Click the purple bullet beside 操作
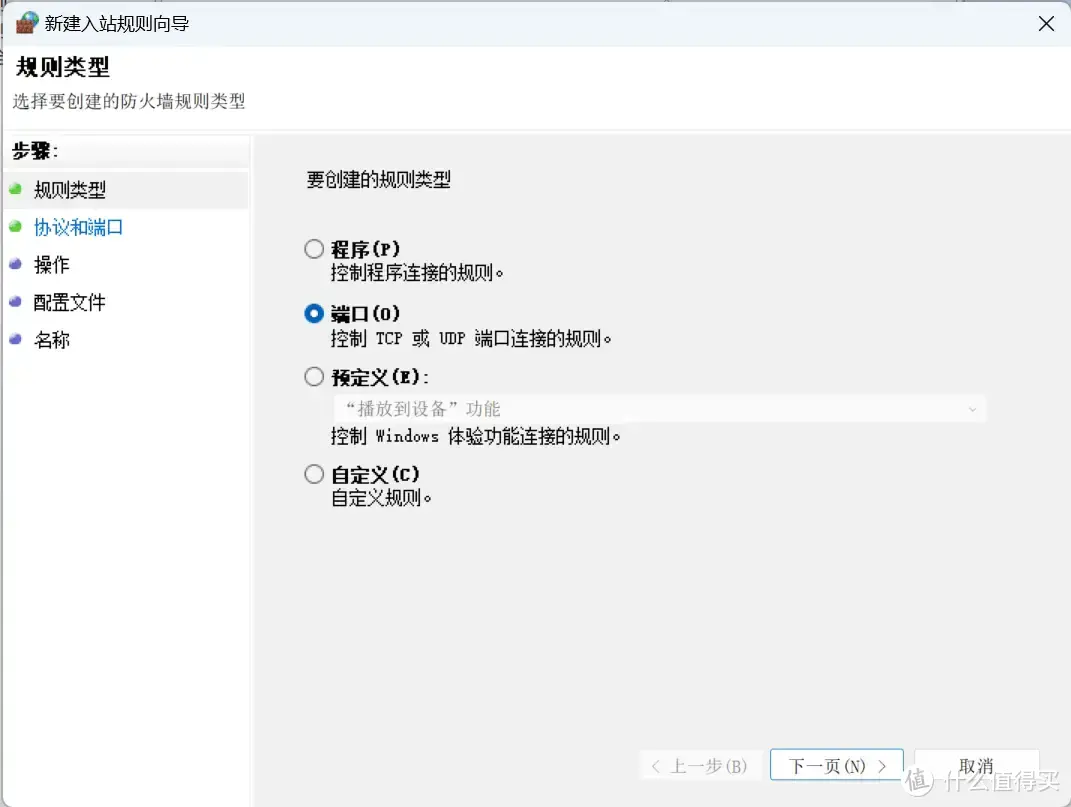The width and height of the screenshot is (1071, 807). pos(16,264)
